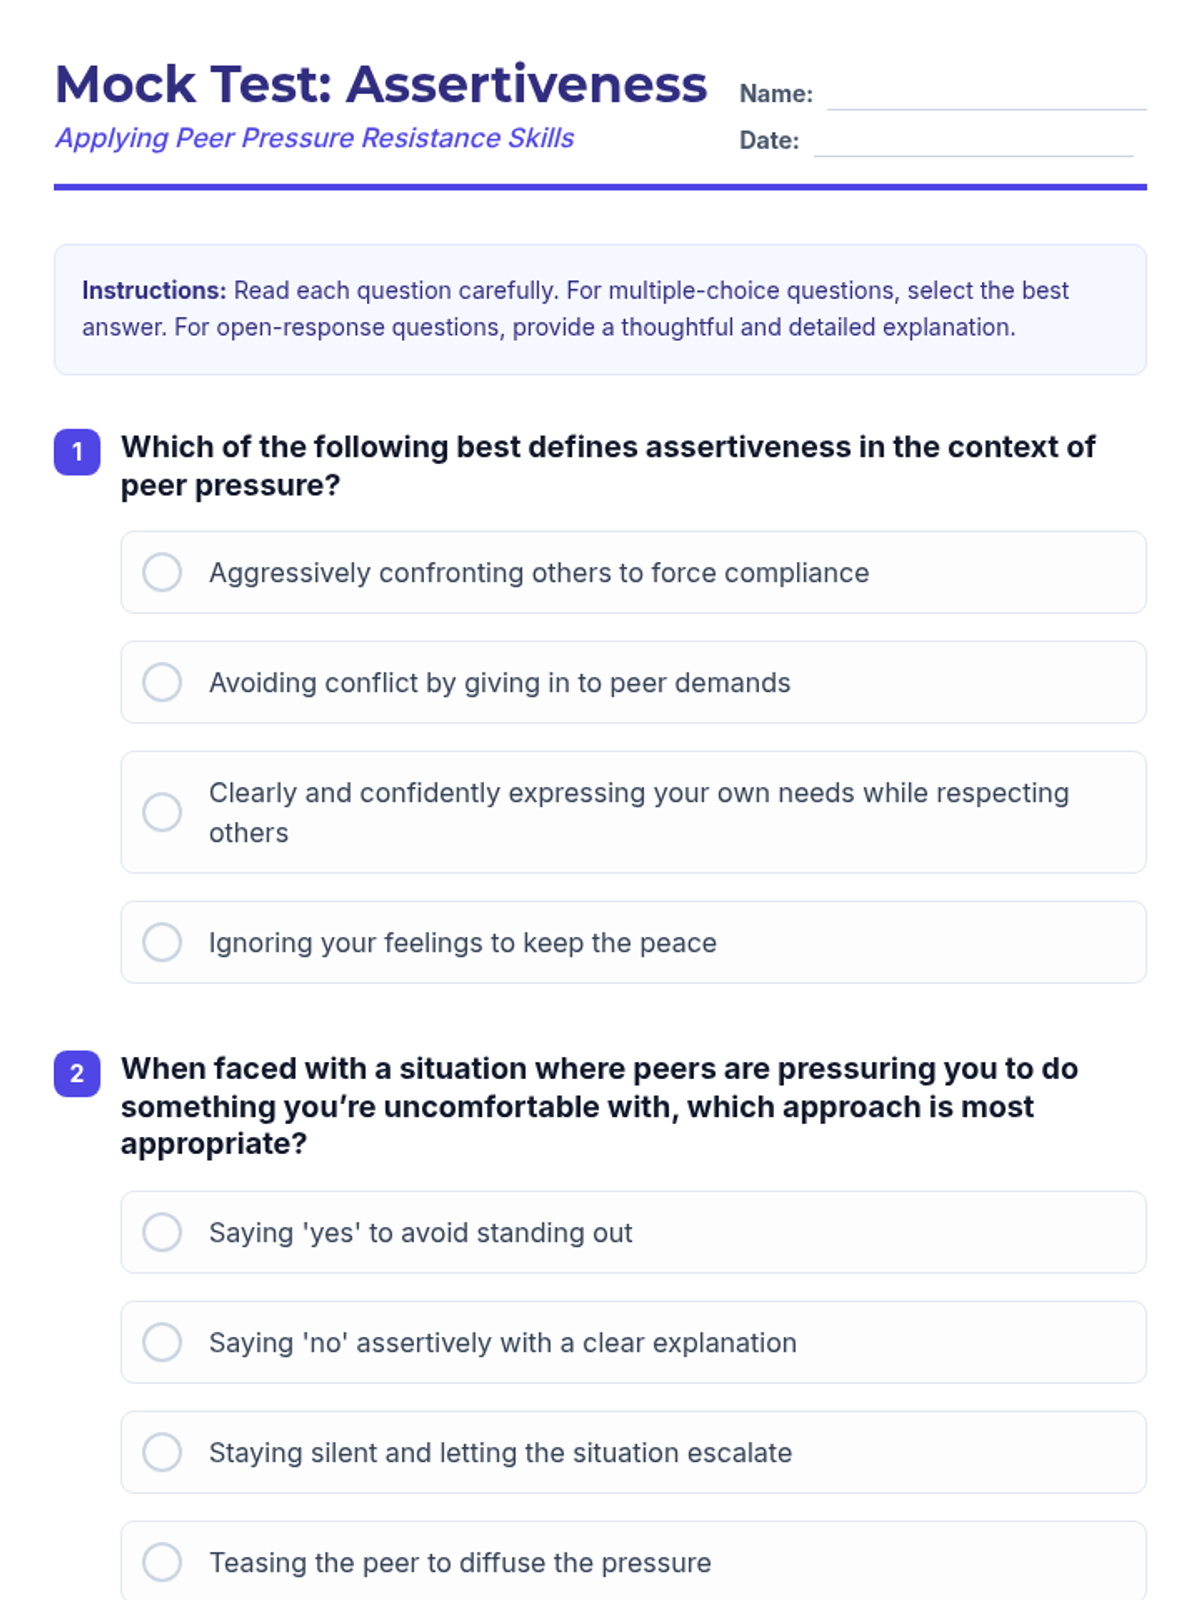Choose 'Avoiding conflict by giving in' radio
1200x1600 pixels.
click(162, 683)
